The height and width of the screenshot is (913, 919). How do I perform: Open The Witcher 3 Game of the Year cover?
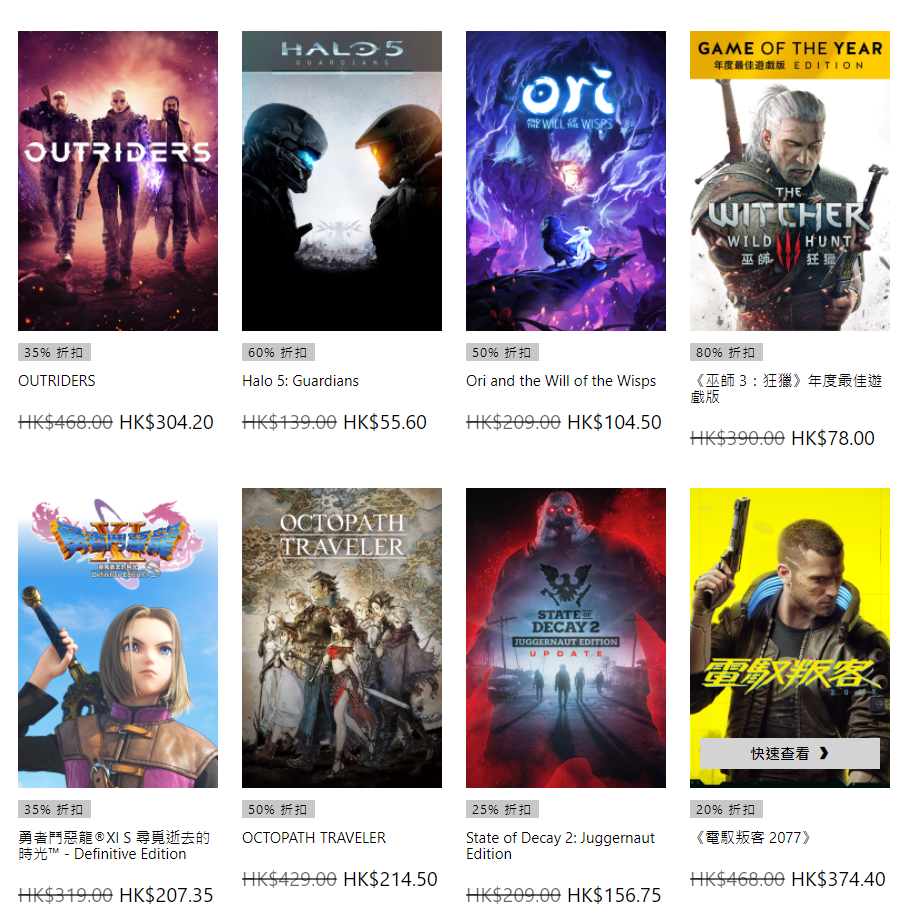point(789,181)
